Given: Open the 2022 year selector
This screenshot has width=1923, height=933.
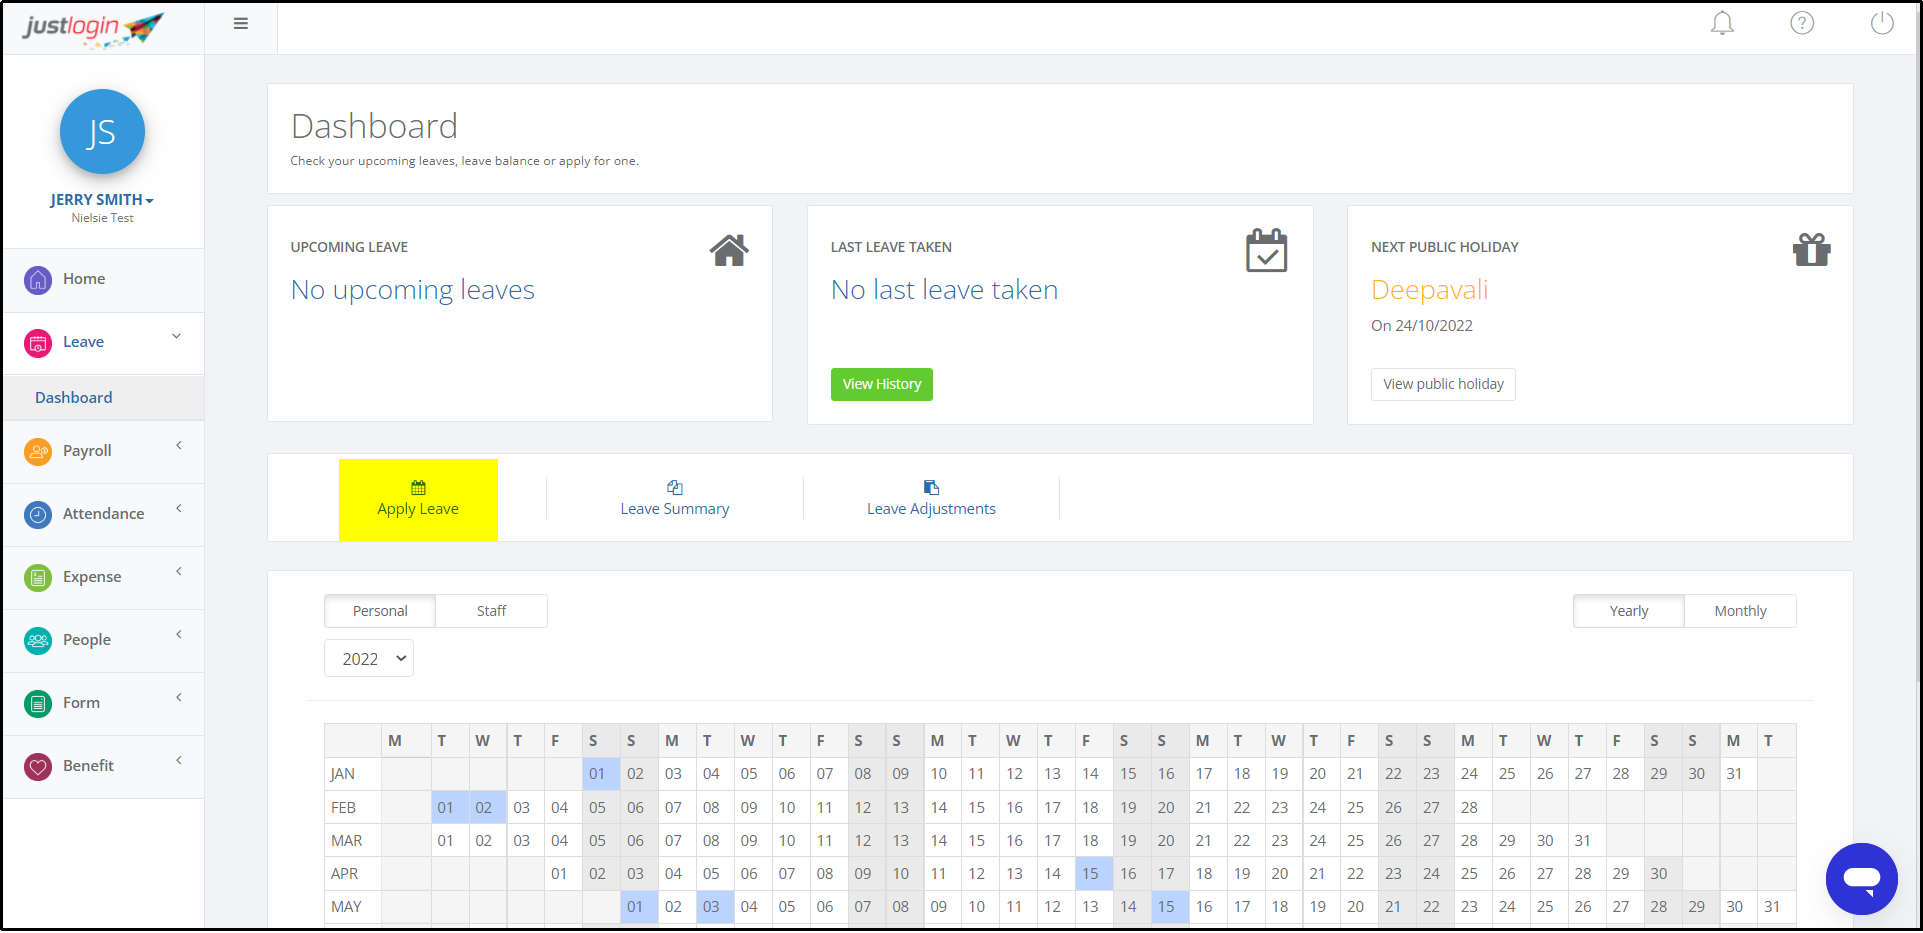Looking at the screenshot, I should 368,658.
